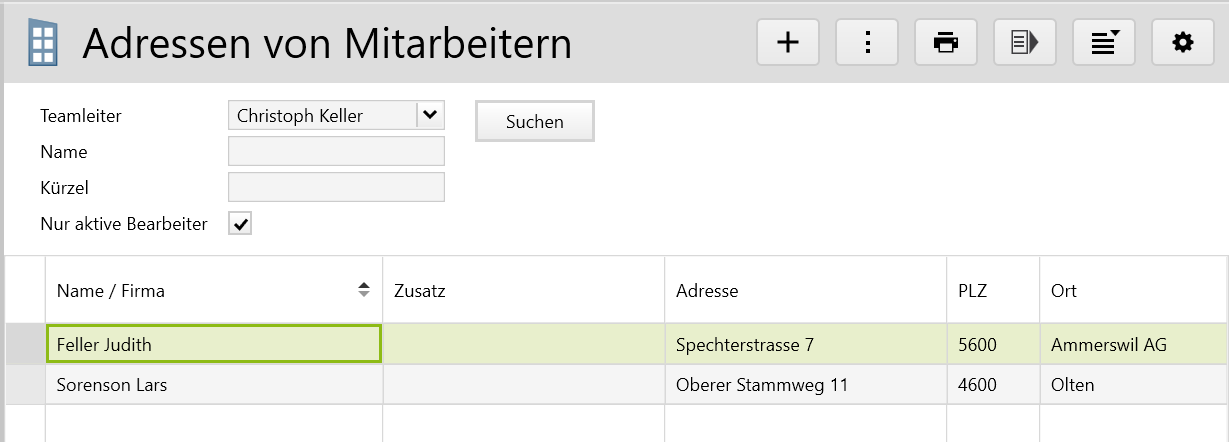Click Christoph Keller combo box field
1230x442 pixels.
click(322, 116)
